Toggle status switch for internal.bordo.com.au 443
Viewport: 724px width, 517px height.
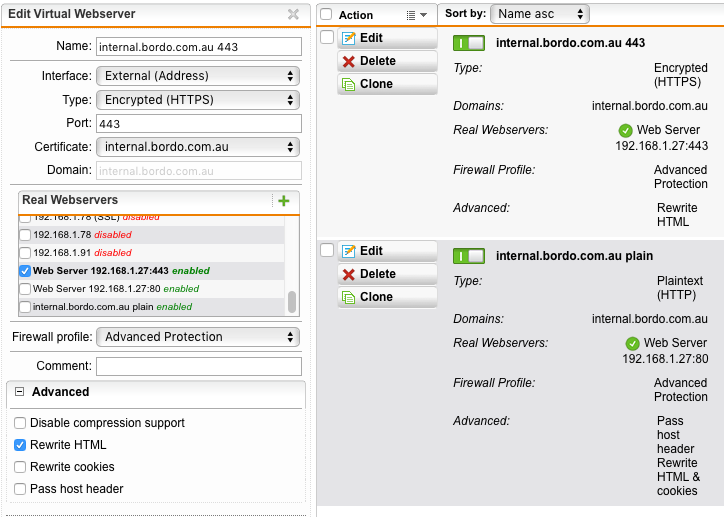(x=469, y=43)
